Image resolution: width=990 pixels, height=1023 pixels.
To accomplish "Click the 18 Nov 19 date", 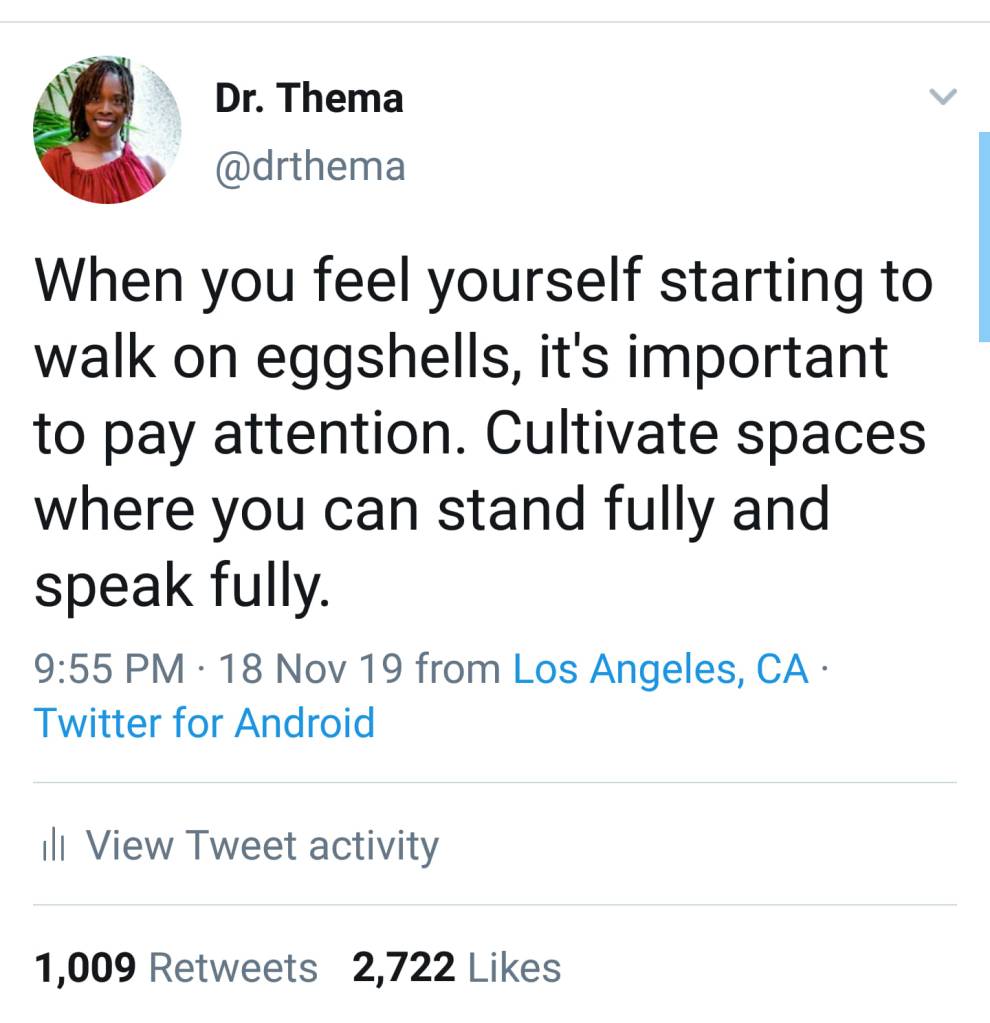I will tap(310, 669).
